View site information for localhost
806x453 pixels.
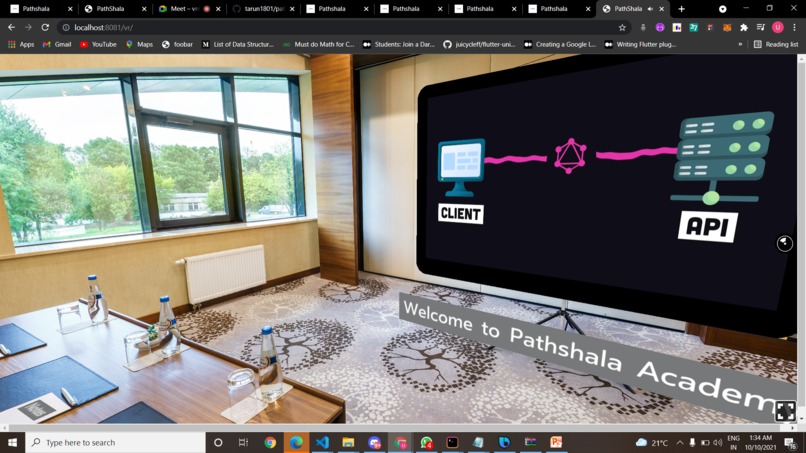[66, 27]
